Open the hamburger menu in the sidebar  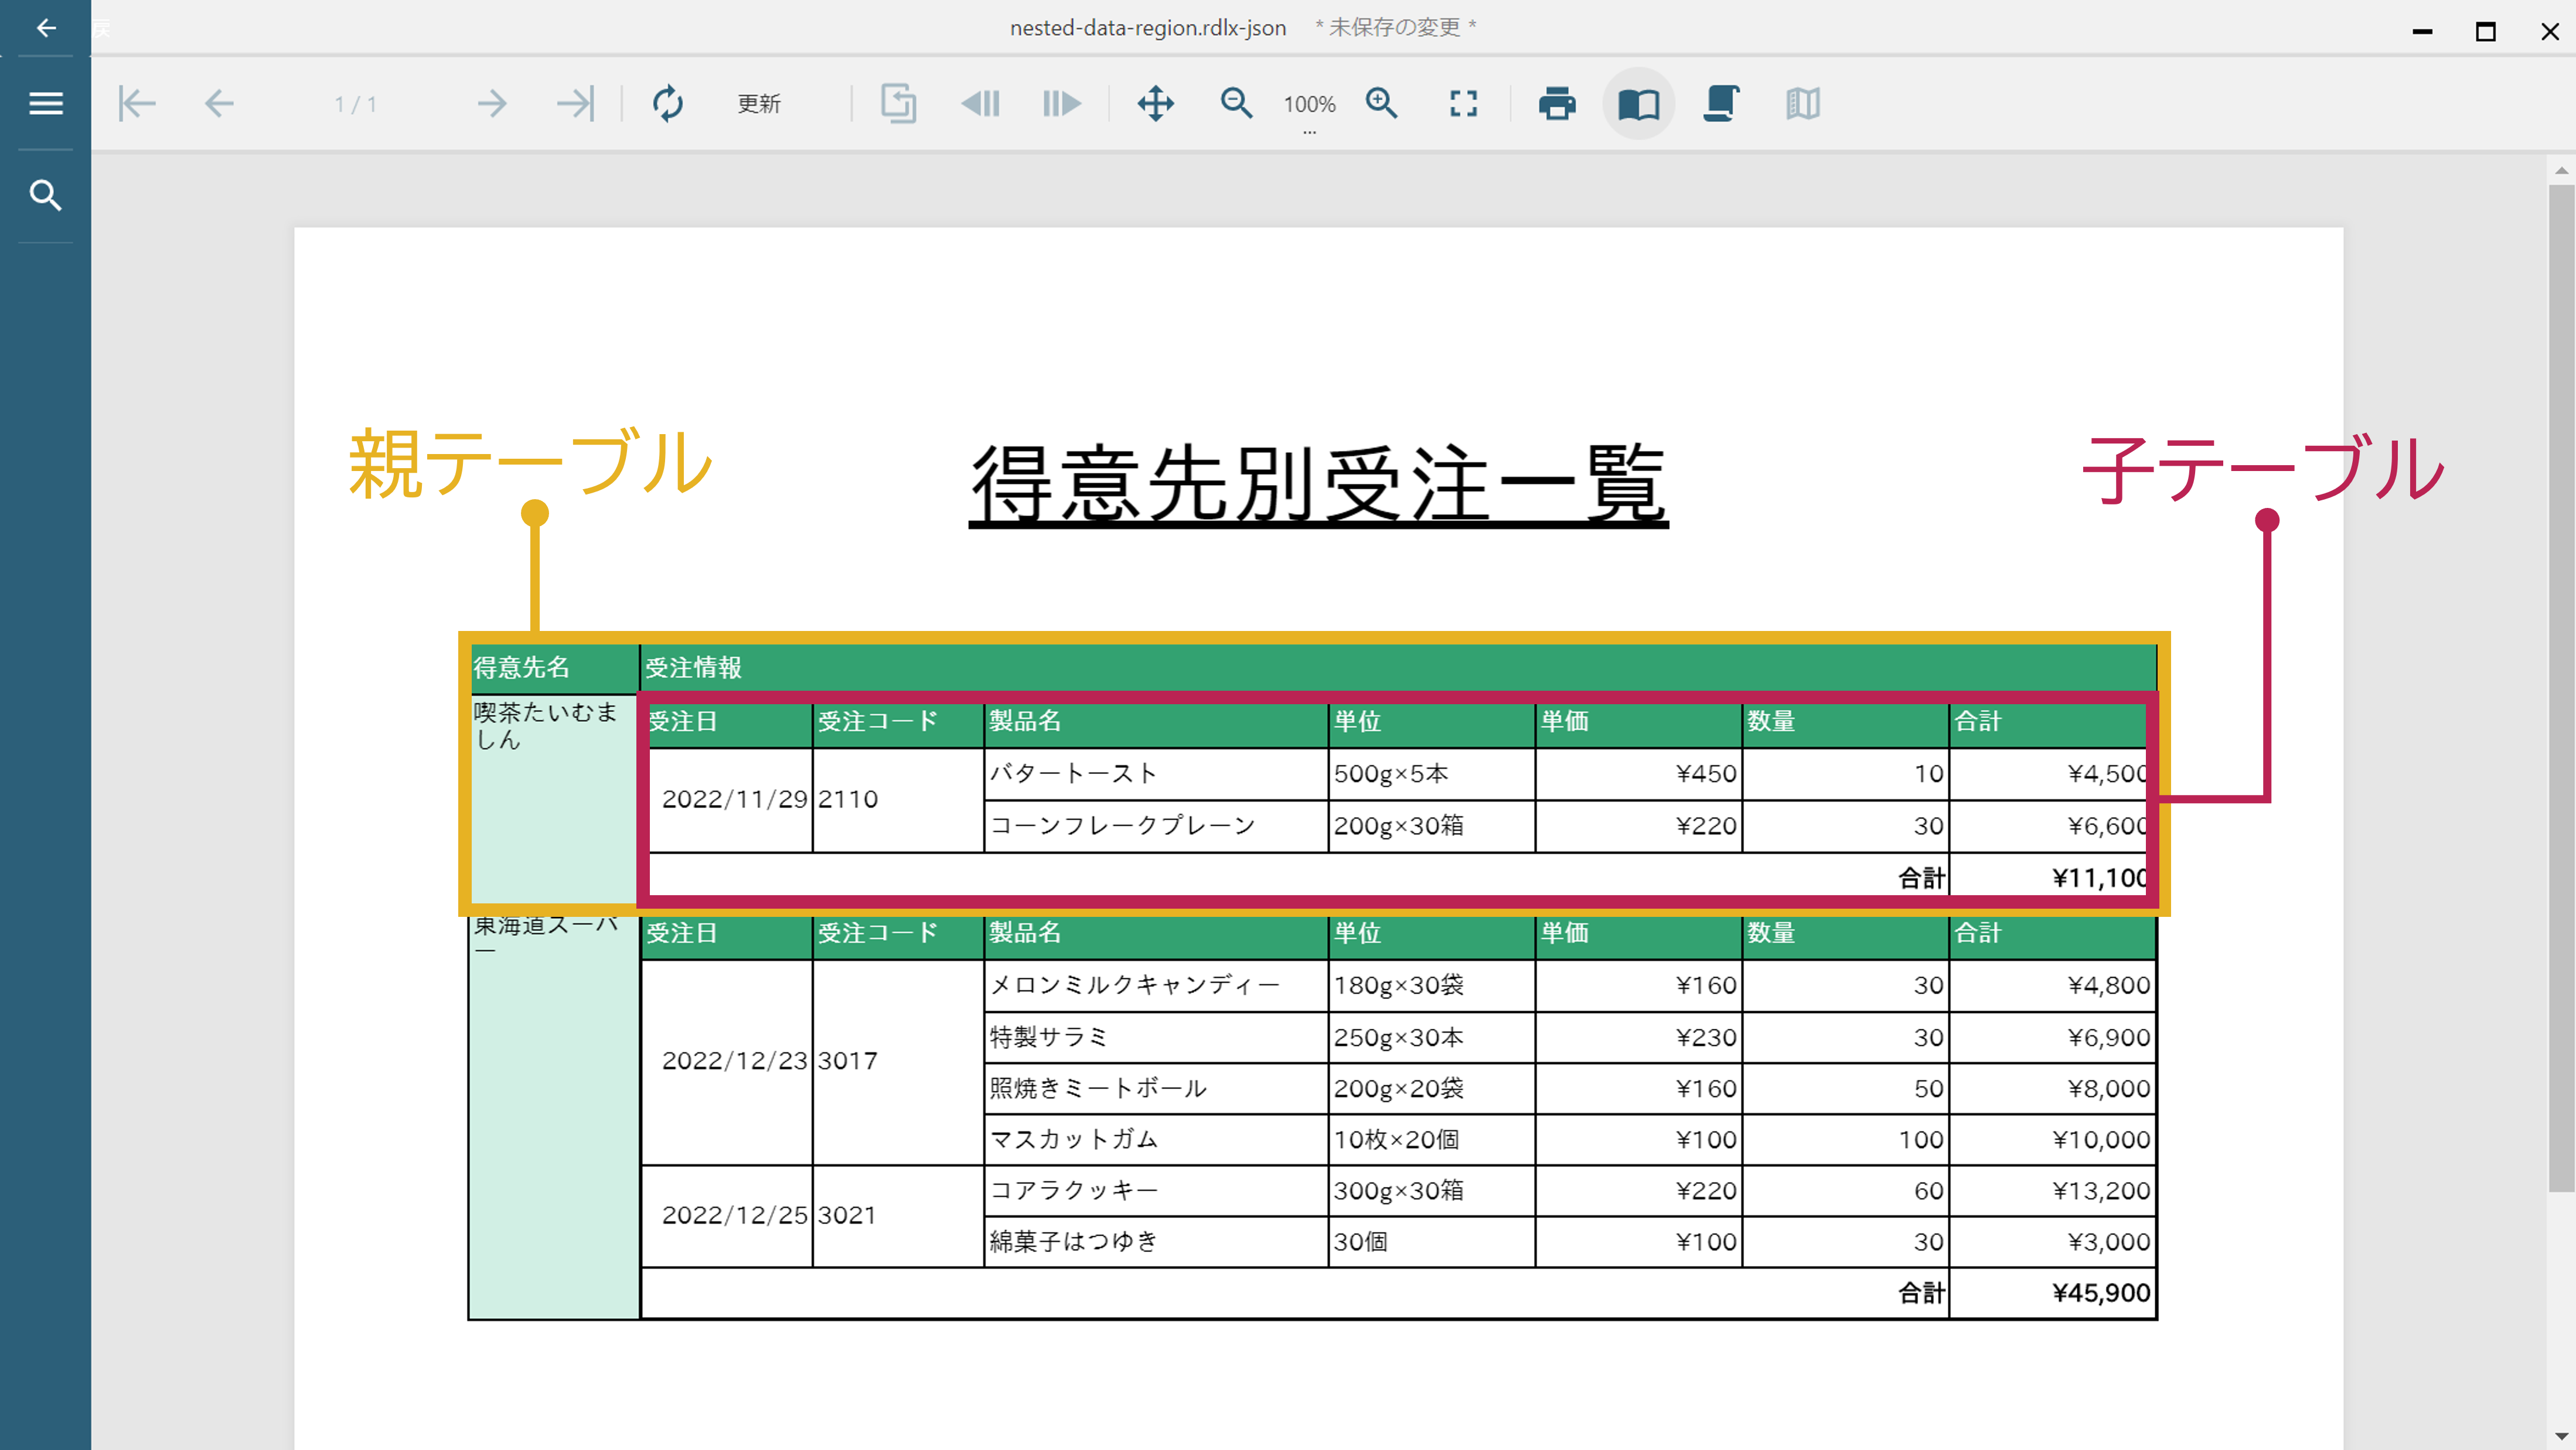[x=46, y=104]
